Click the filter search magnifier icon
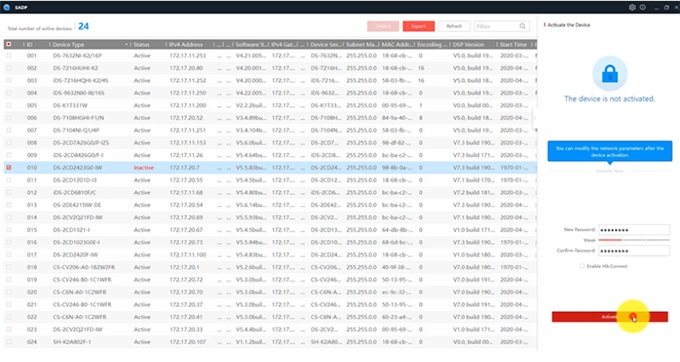The height and width of the screenshot is (362, 680). [x=523, y=26]
